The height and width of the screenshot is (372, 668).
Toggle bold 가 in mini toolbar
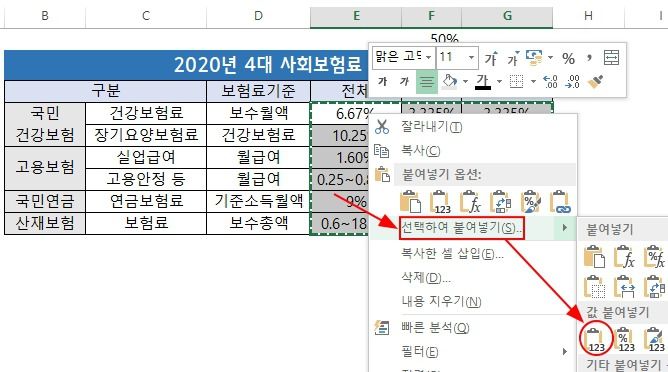383,81
